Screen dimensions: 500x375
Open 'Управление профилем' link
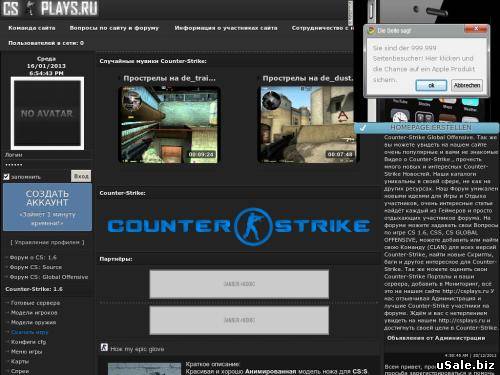coord(47,242)
